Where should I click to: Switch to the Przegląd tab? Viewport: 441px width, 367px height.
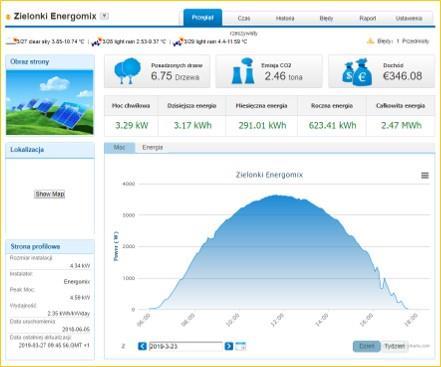point(203,18)
